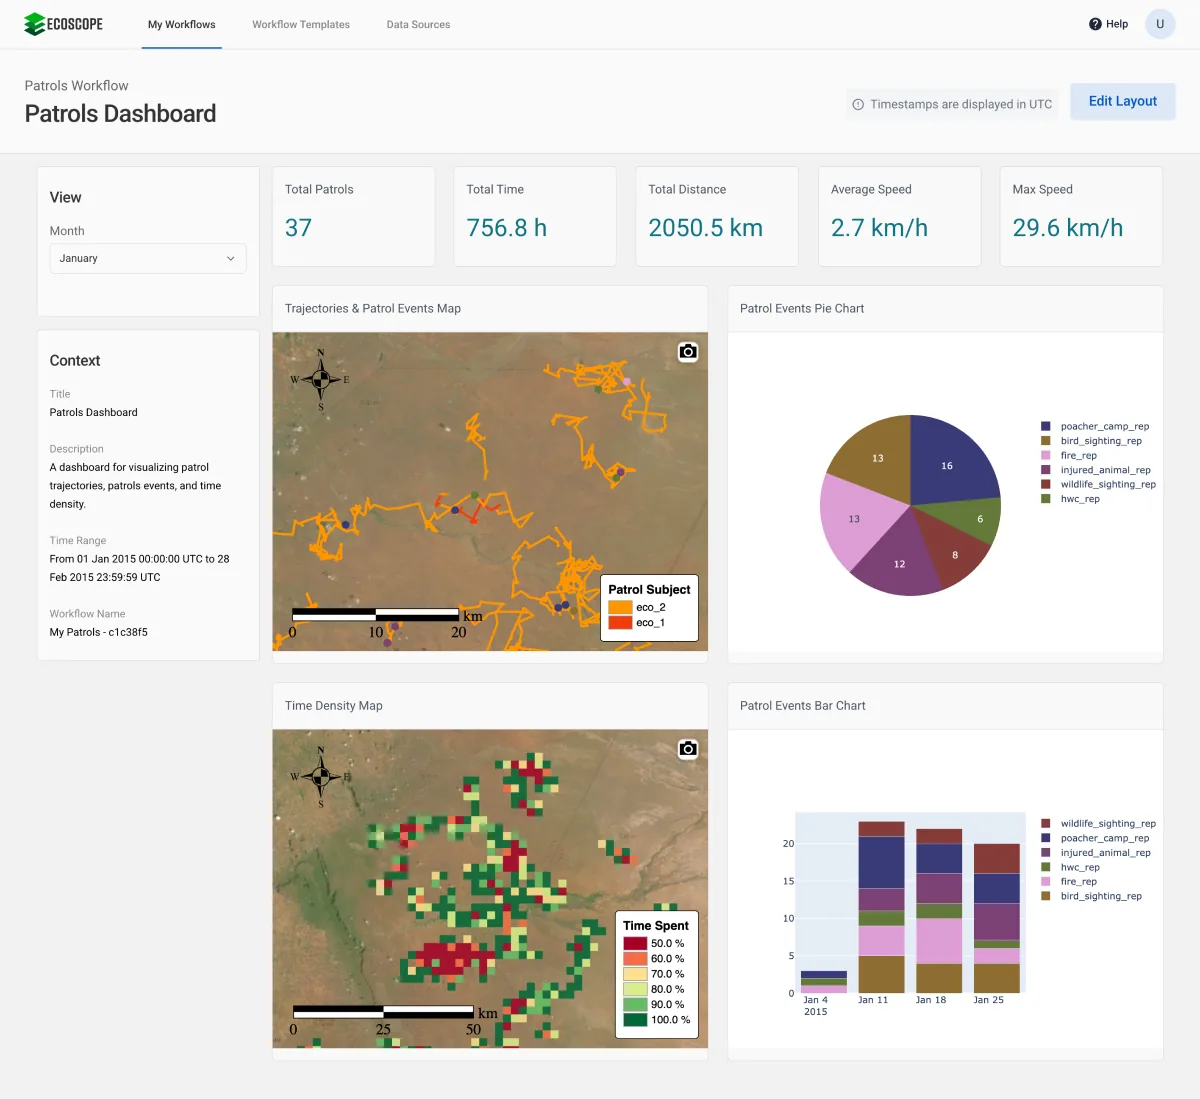Click Workflow Name value My Patrols - c1c38f5
1200x1099 pixels.
99,632
